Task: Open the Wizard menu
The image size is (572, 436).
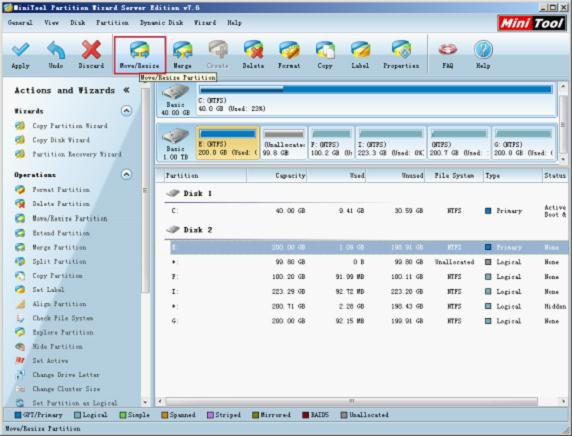Action: [205, 23]
